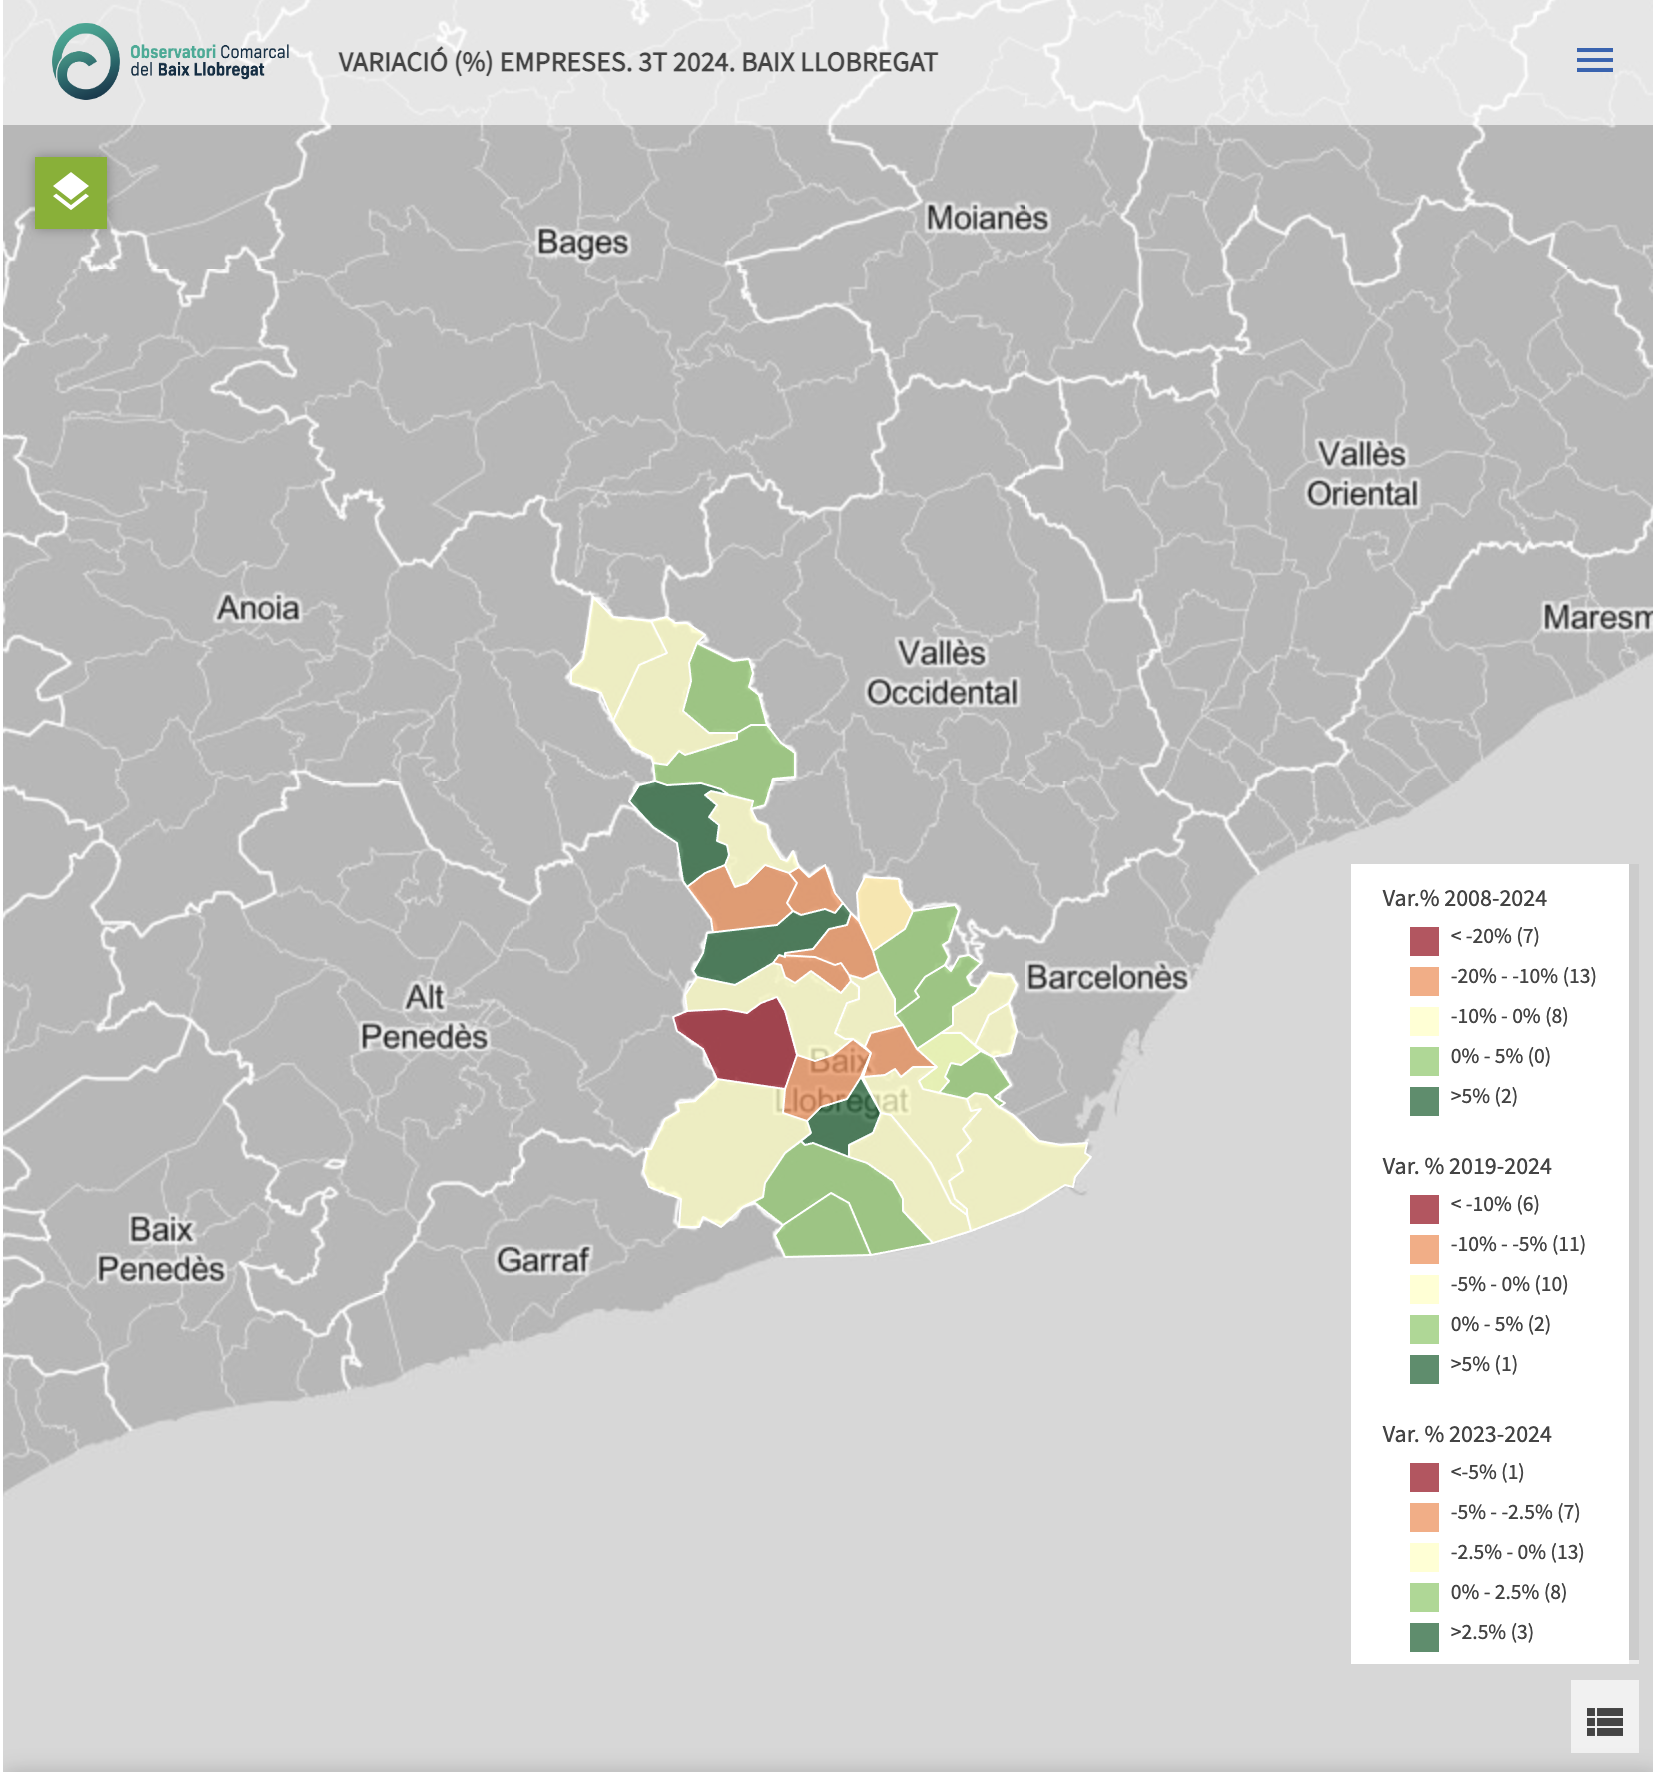
Task: Click legend heading 'Var. % 2023-2024'
Action: [x=1467, y=1434]
